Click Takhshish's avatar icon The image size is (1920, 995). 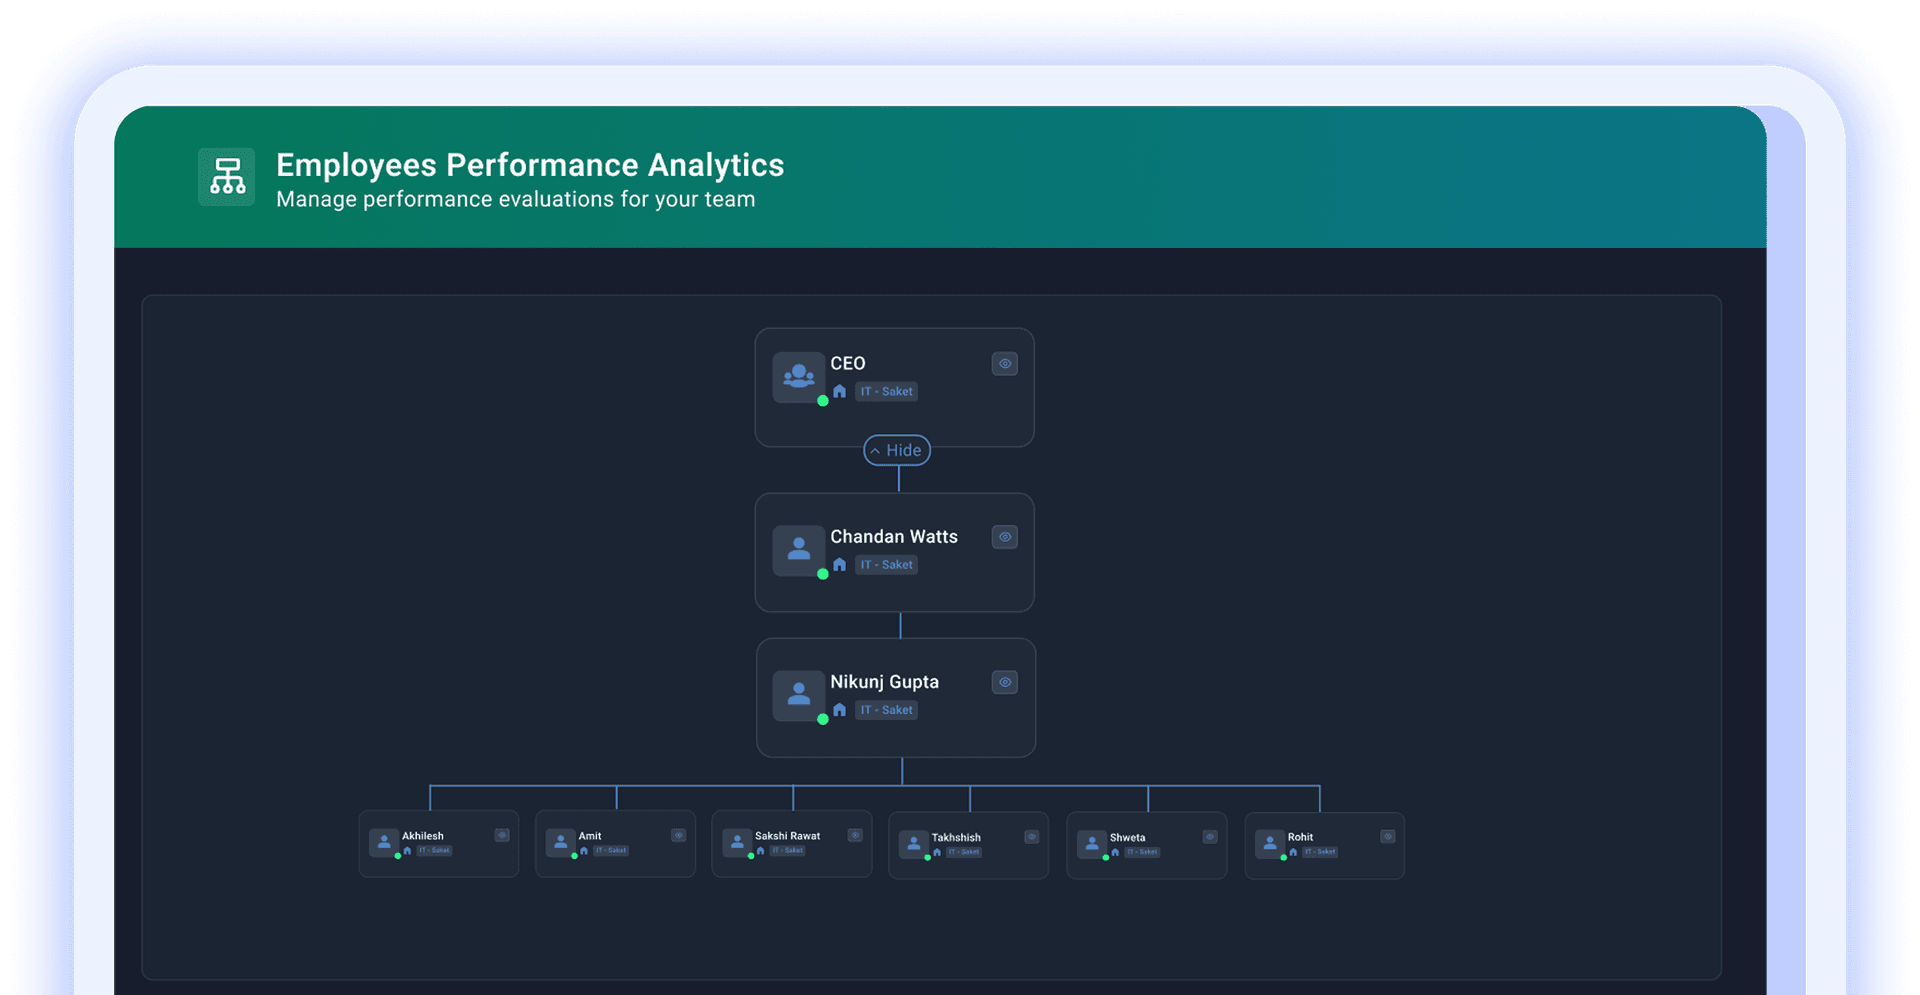[913, 845]
